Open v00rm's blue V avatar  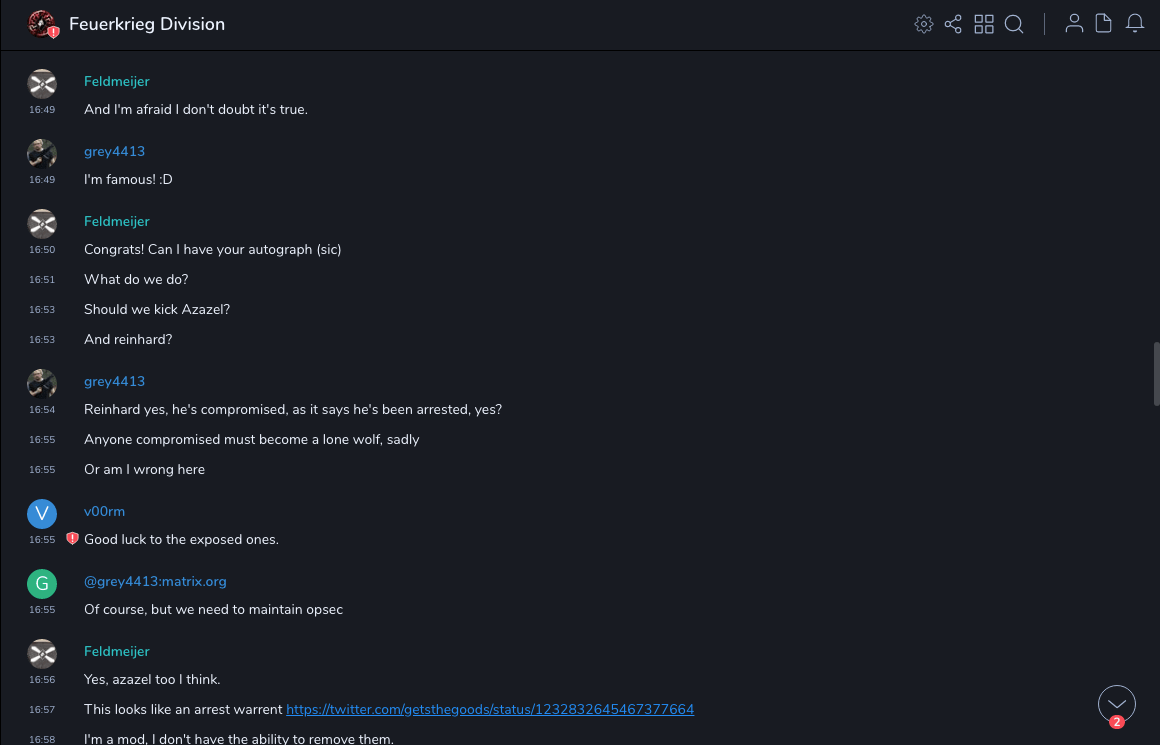click(x=42, y=514)
